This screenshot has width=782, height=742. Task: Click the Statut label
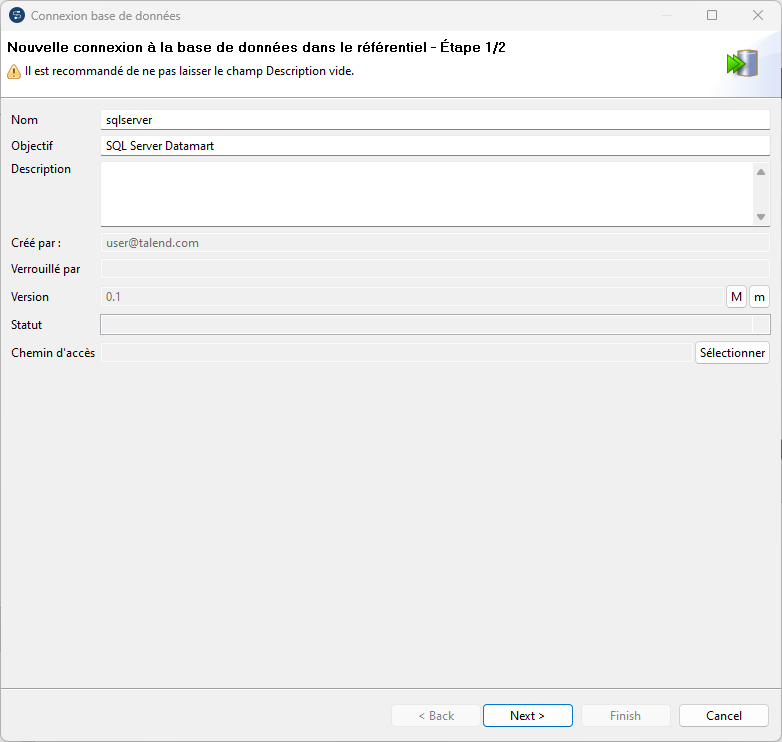(x=26, y=325)
